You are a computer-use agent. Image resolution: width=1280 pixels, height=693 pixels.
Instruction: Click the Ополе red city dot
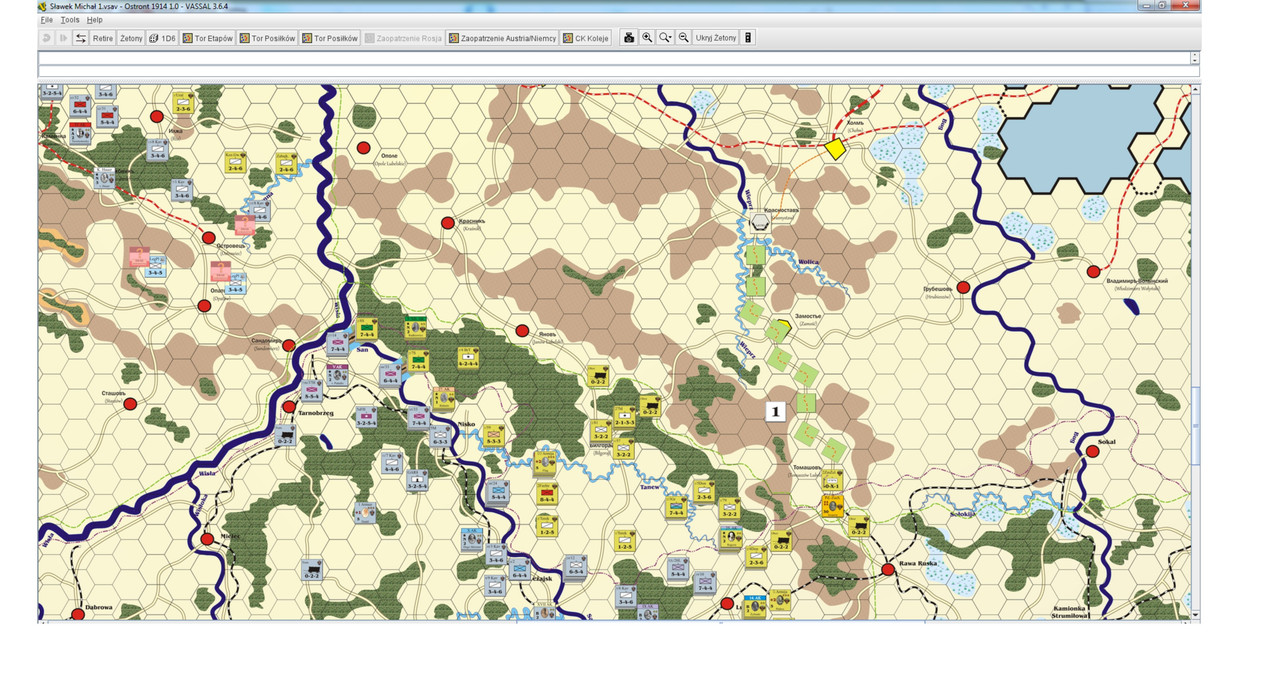coord(363,147)
